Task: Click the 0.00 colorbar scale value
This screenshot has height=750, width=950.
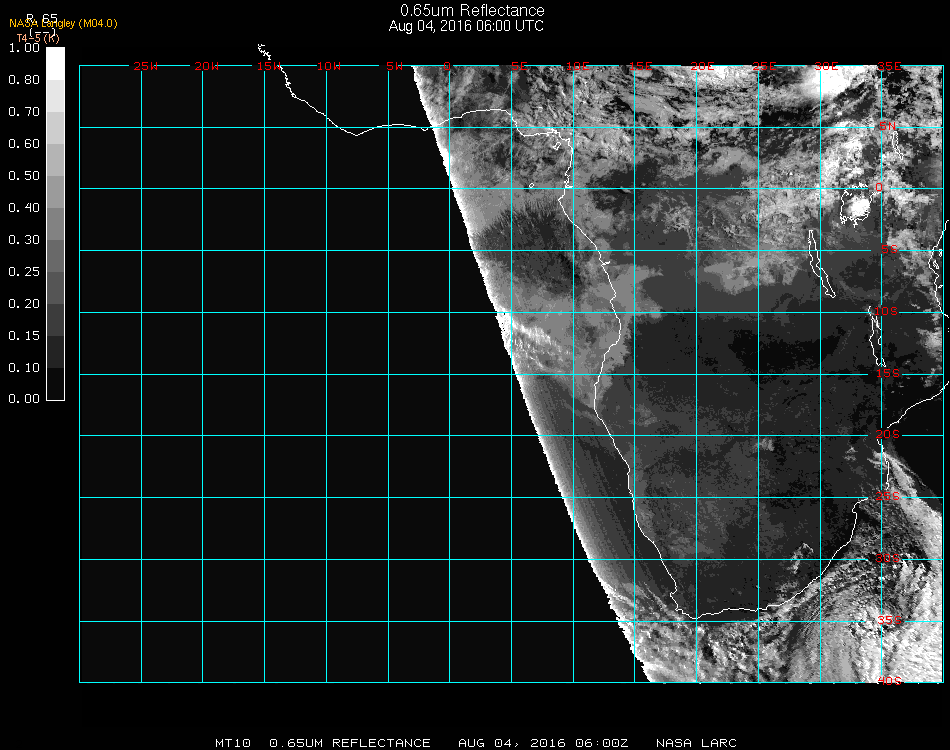Action: (24, 399)
